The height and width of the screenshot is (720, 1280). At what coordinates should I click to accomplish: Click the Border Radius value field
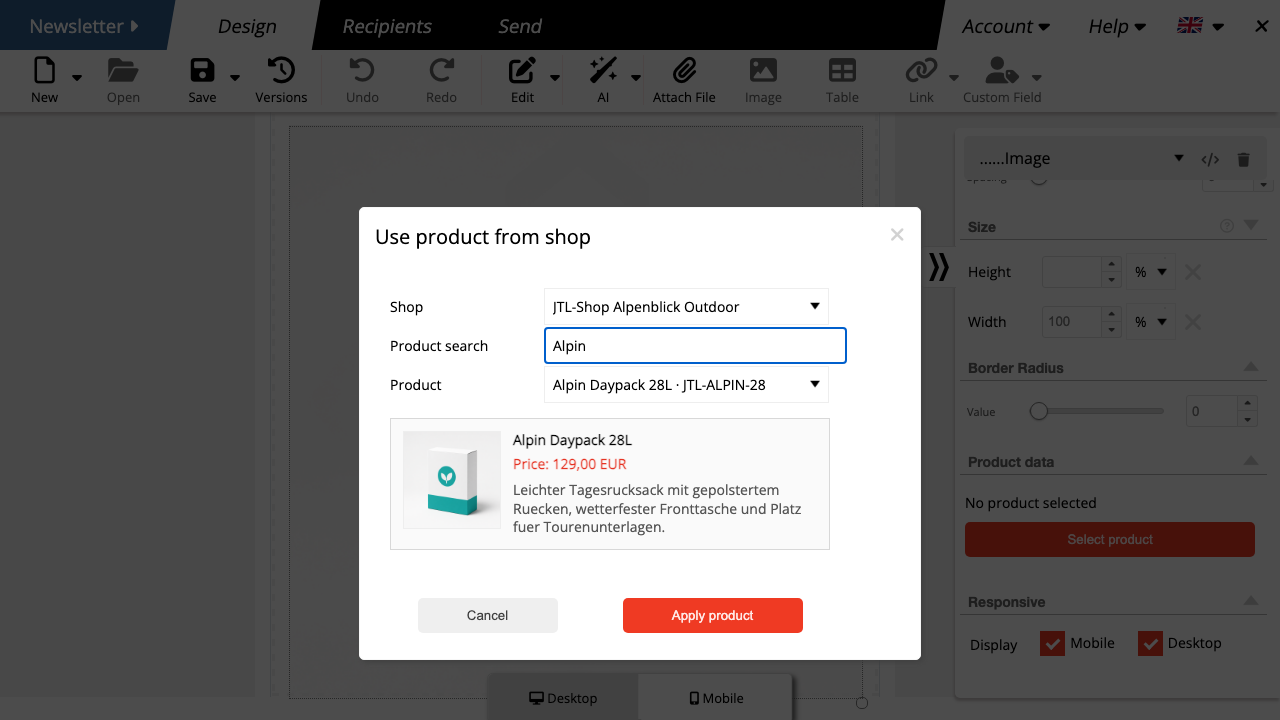1211,411
